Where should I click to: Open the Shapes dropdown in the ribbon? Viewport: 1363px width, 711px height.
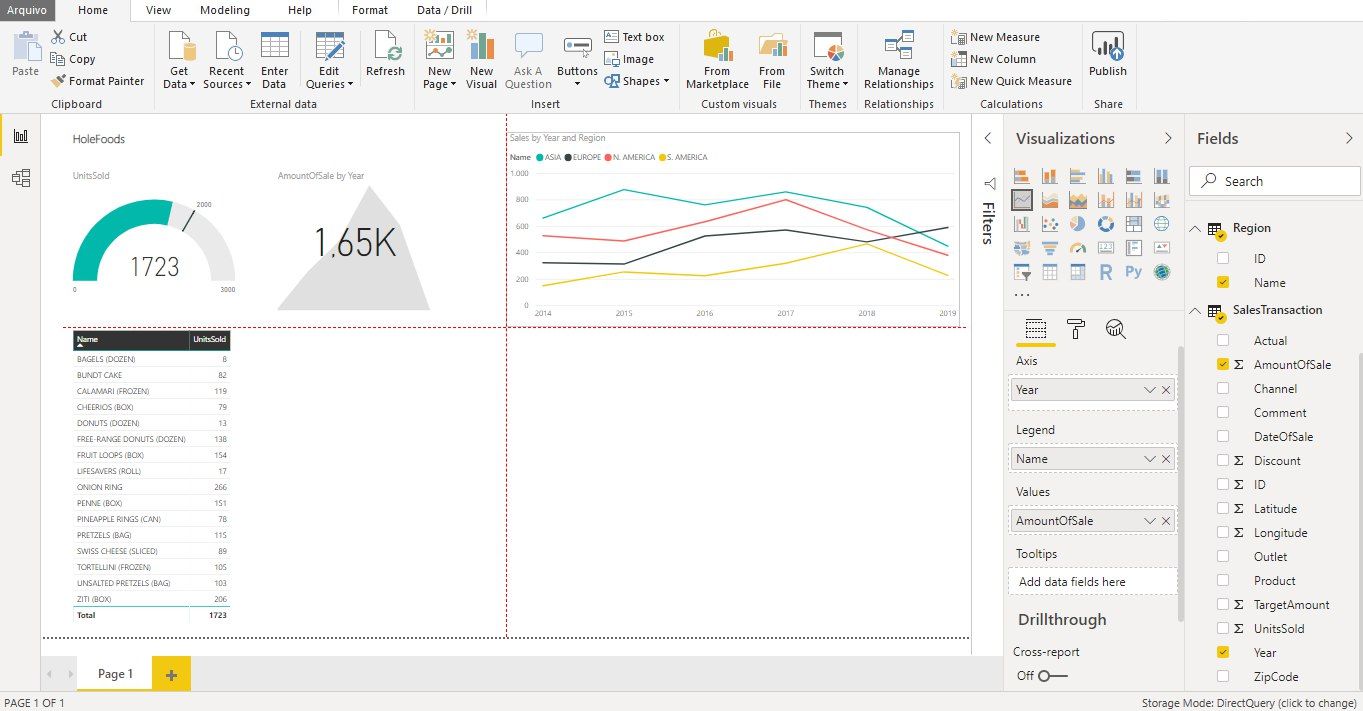click(x=638, y=81)
